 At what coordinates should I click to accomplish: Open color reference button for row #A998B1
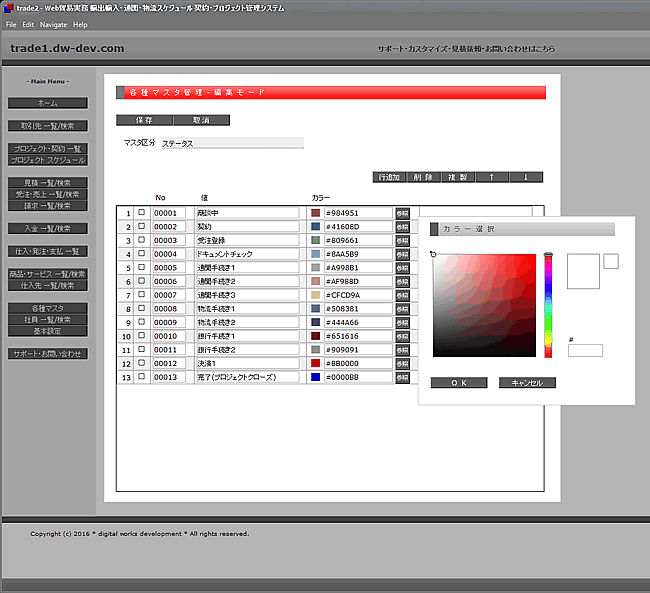[x=402, y=268]
